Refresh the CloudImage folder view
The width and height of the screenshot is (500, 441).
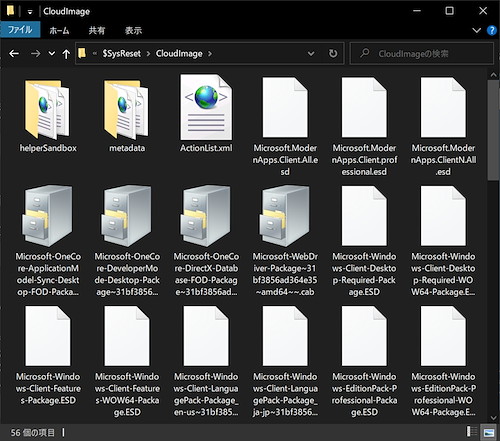[x=333, y=53]
